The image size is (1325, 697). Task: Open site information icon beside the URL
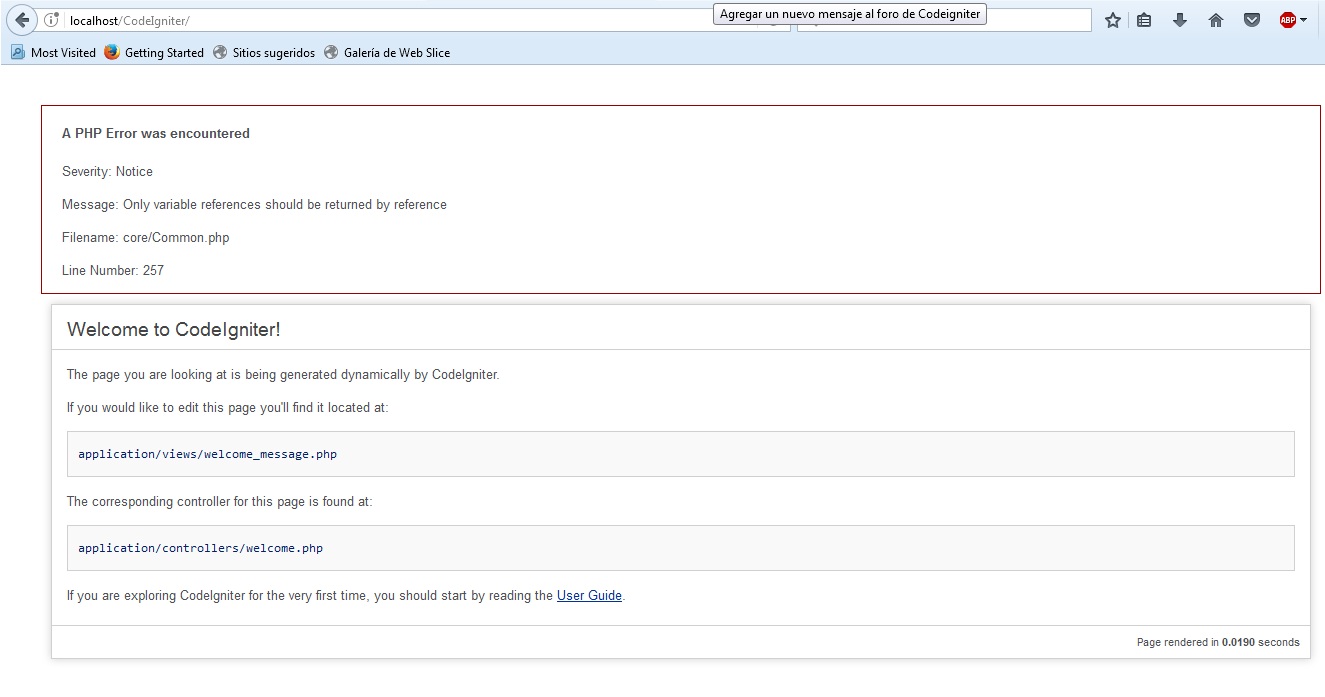click(x=52, y=20)
